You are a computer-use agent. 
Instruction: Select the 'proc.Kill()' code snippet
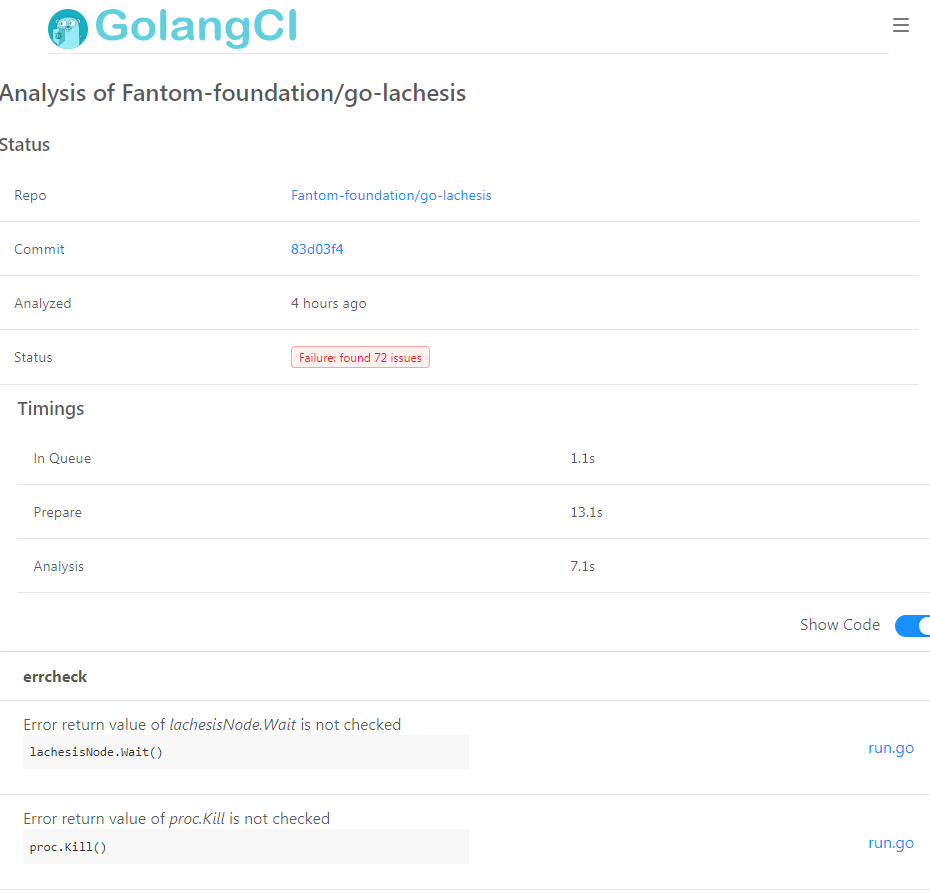click(x=246, y=847)
